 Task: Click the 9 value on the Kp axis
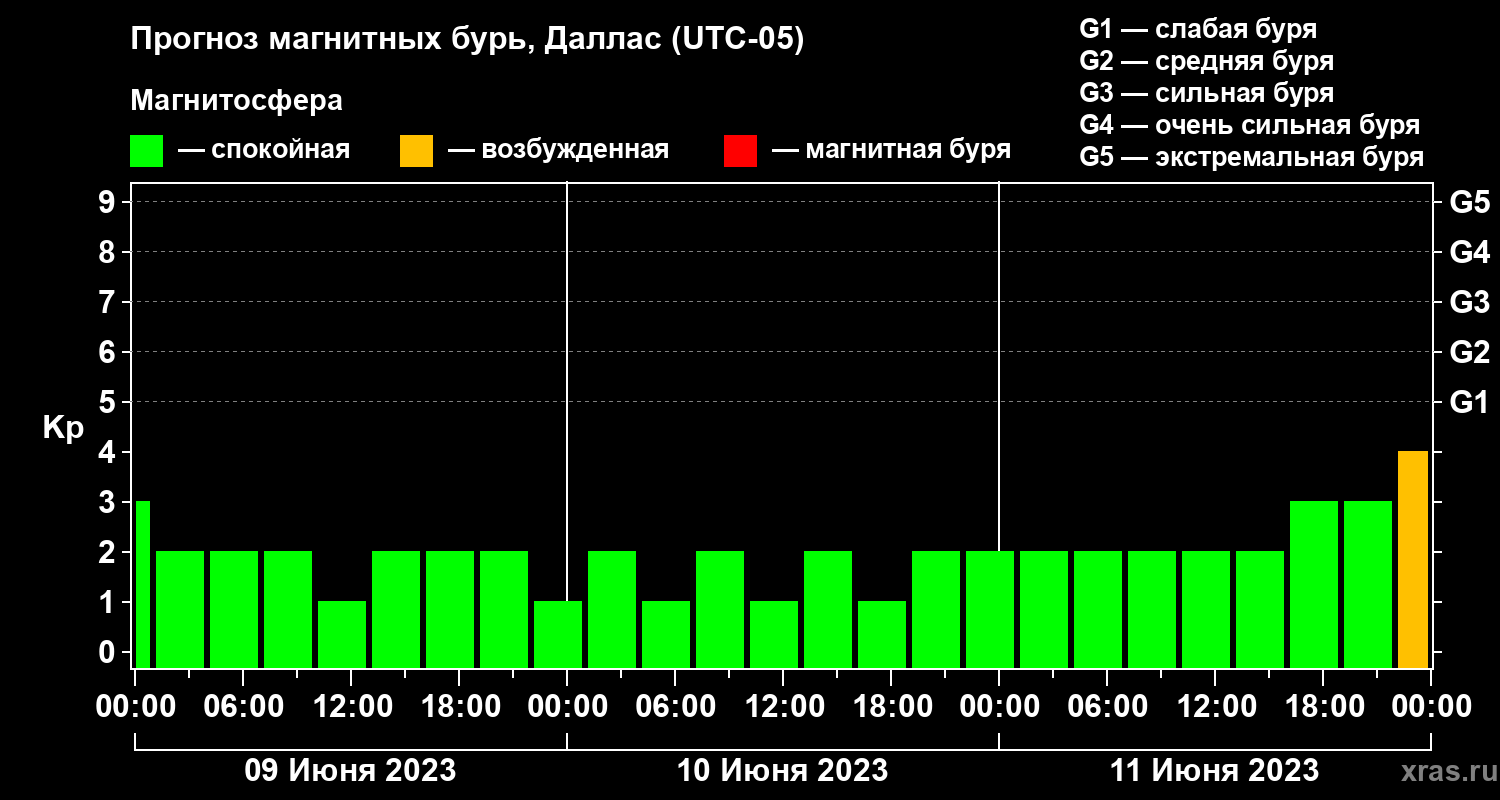click(107, 202)
